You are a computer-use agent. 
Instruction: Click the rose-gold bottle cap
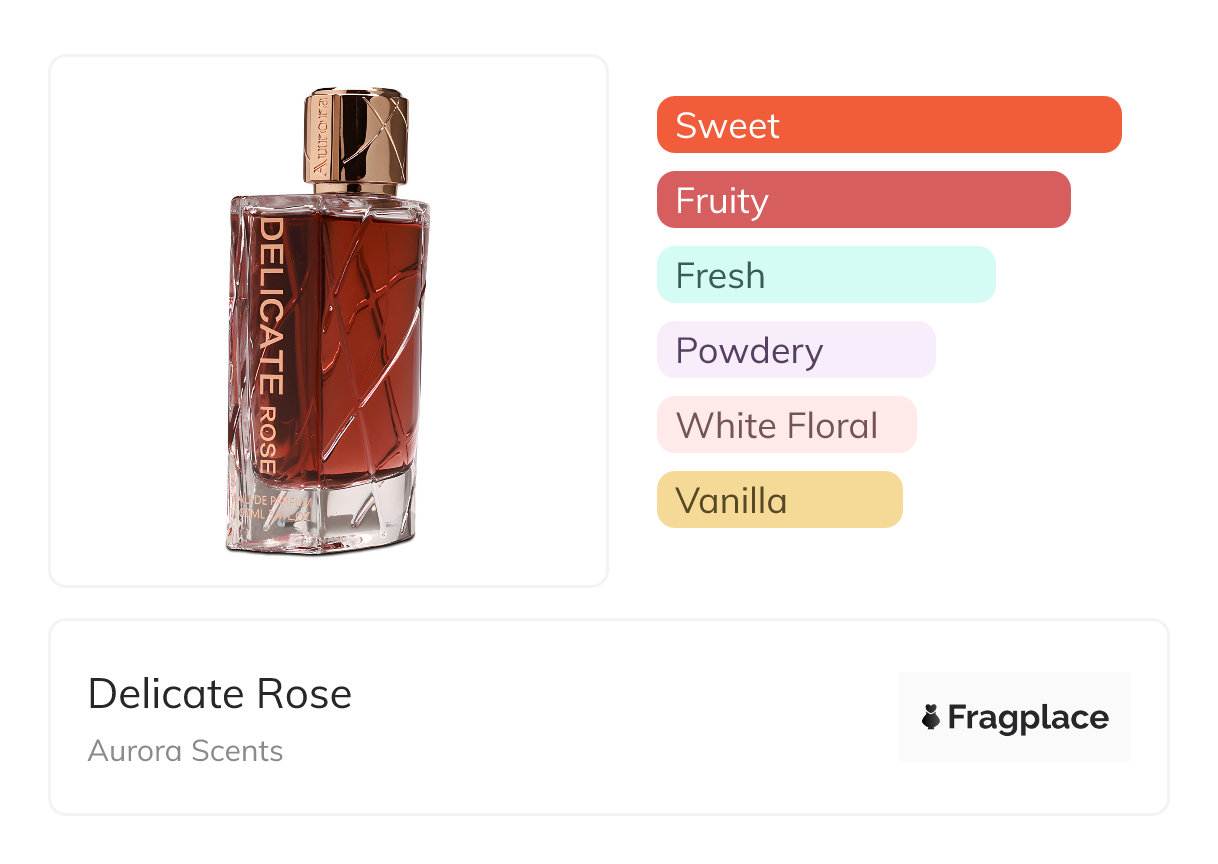357,140
